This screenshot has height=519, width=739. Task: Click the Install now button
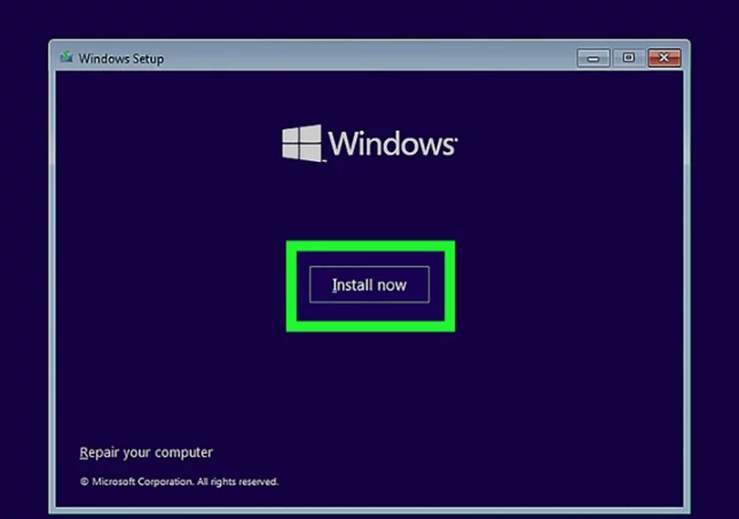click(x=369, y=284)
